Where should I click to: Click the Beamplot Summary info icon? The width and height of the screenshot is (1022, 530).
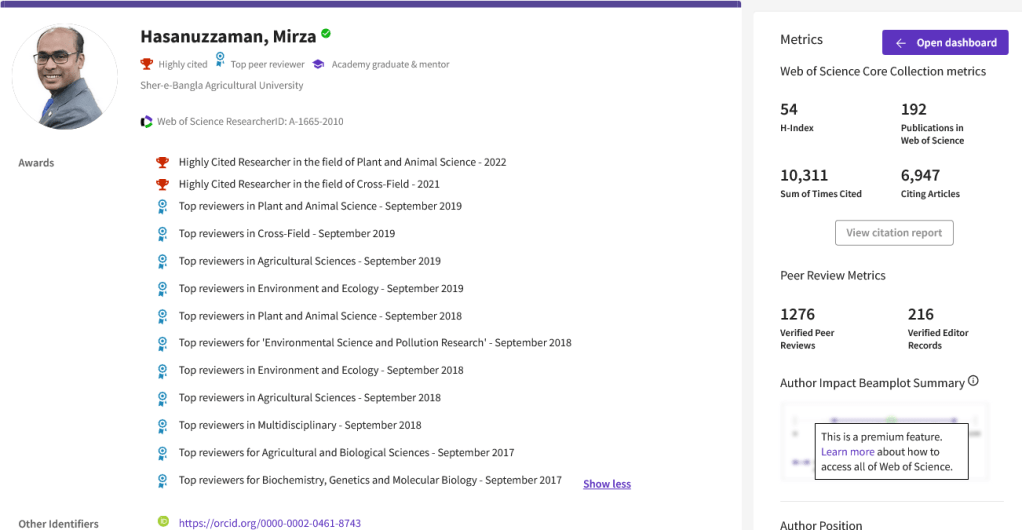(x=973, y=381)
